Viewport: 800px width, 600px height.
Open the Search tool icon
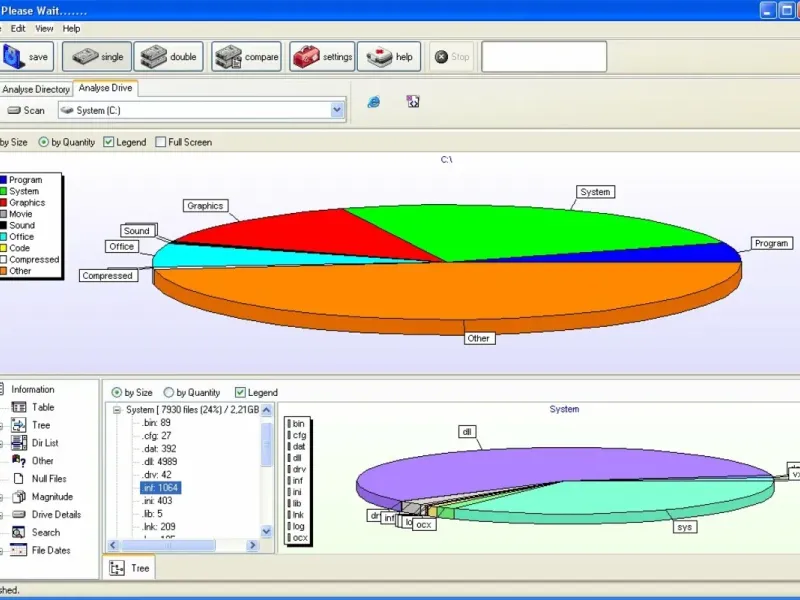point(19,532)
